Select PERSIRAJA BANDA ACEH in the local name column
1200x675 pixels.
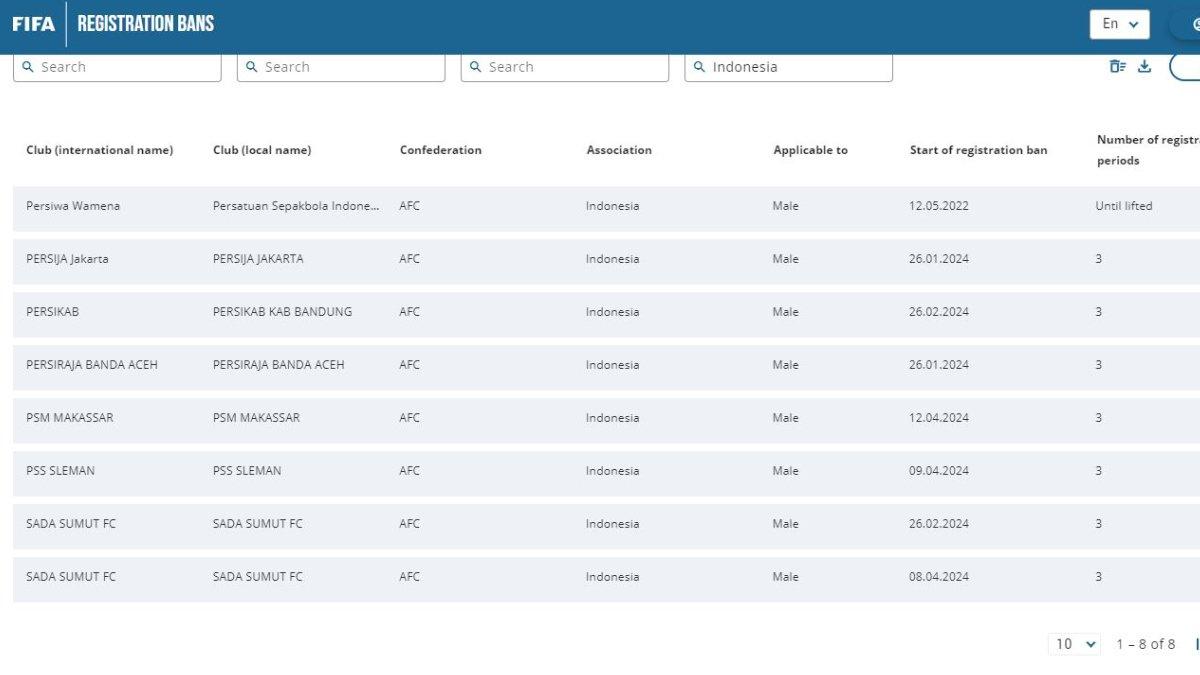[279, 365]
